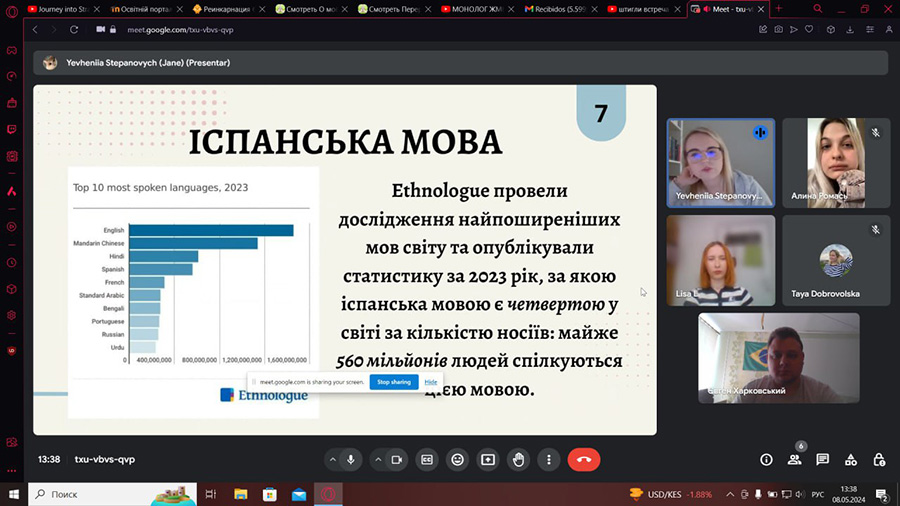900x506 pixels.
Task: Turn off the camera in Meet toolbar
Action: click(x=397, y=460)
